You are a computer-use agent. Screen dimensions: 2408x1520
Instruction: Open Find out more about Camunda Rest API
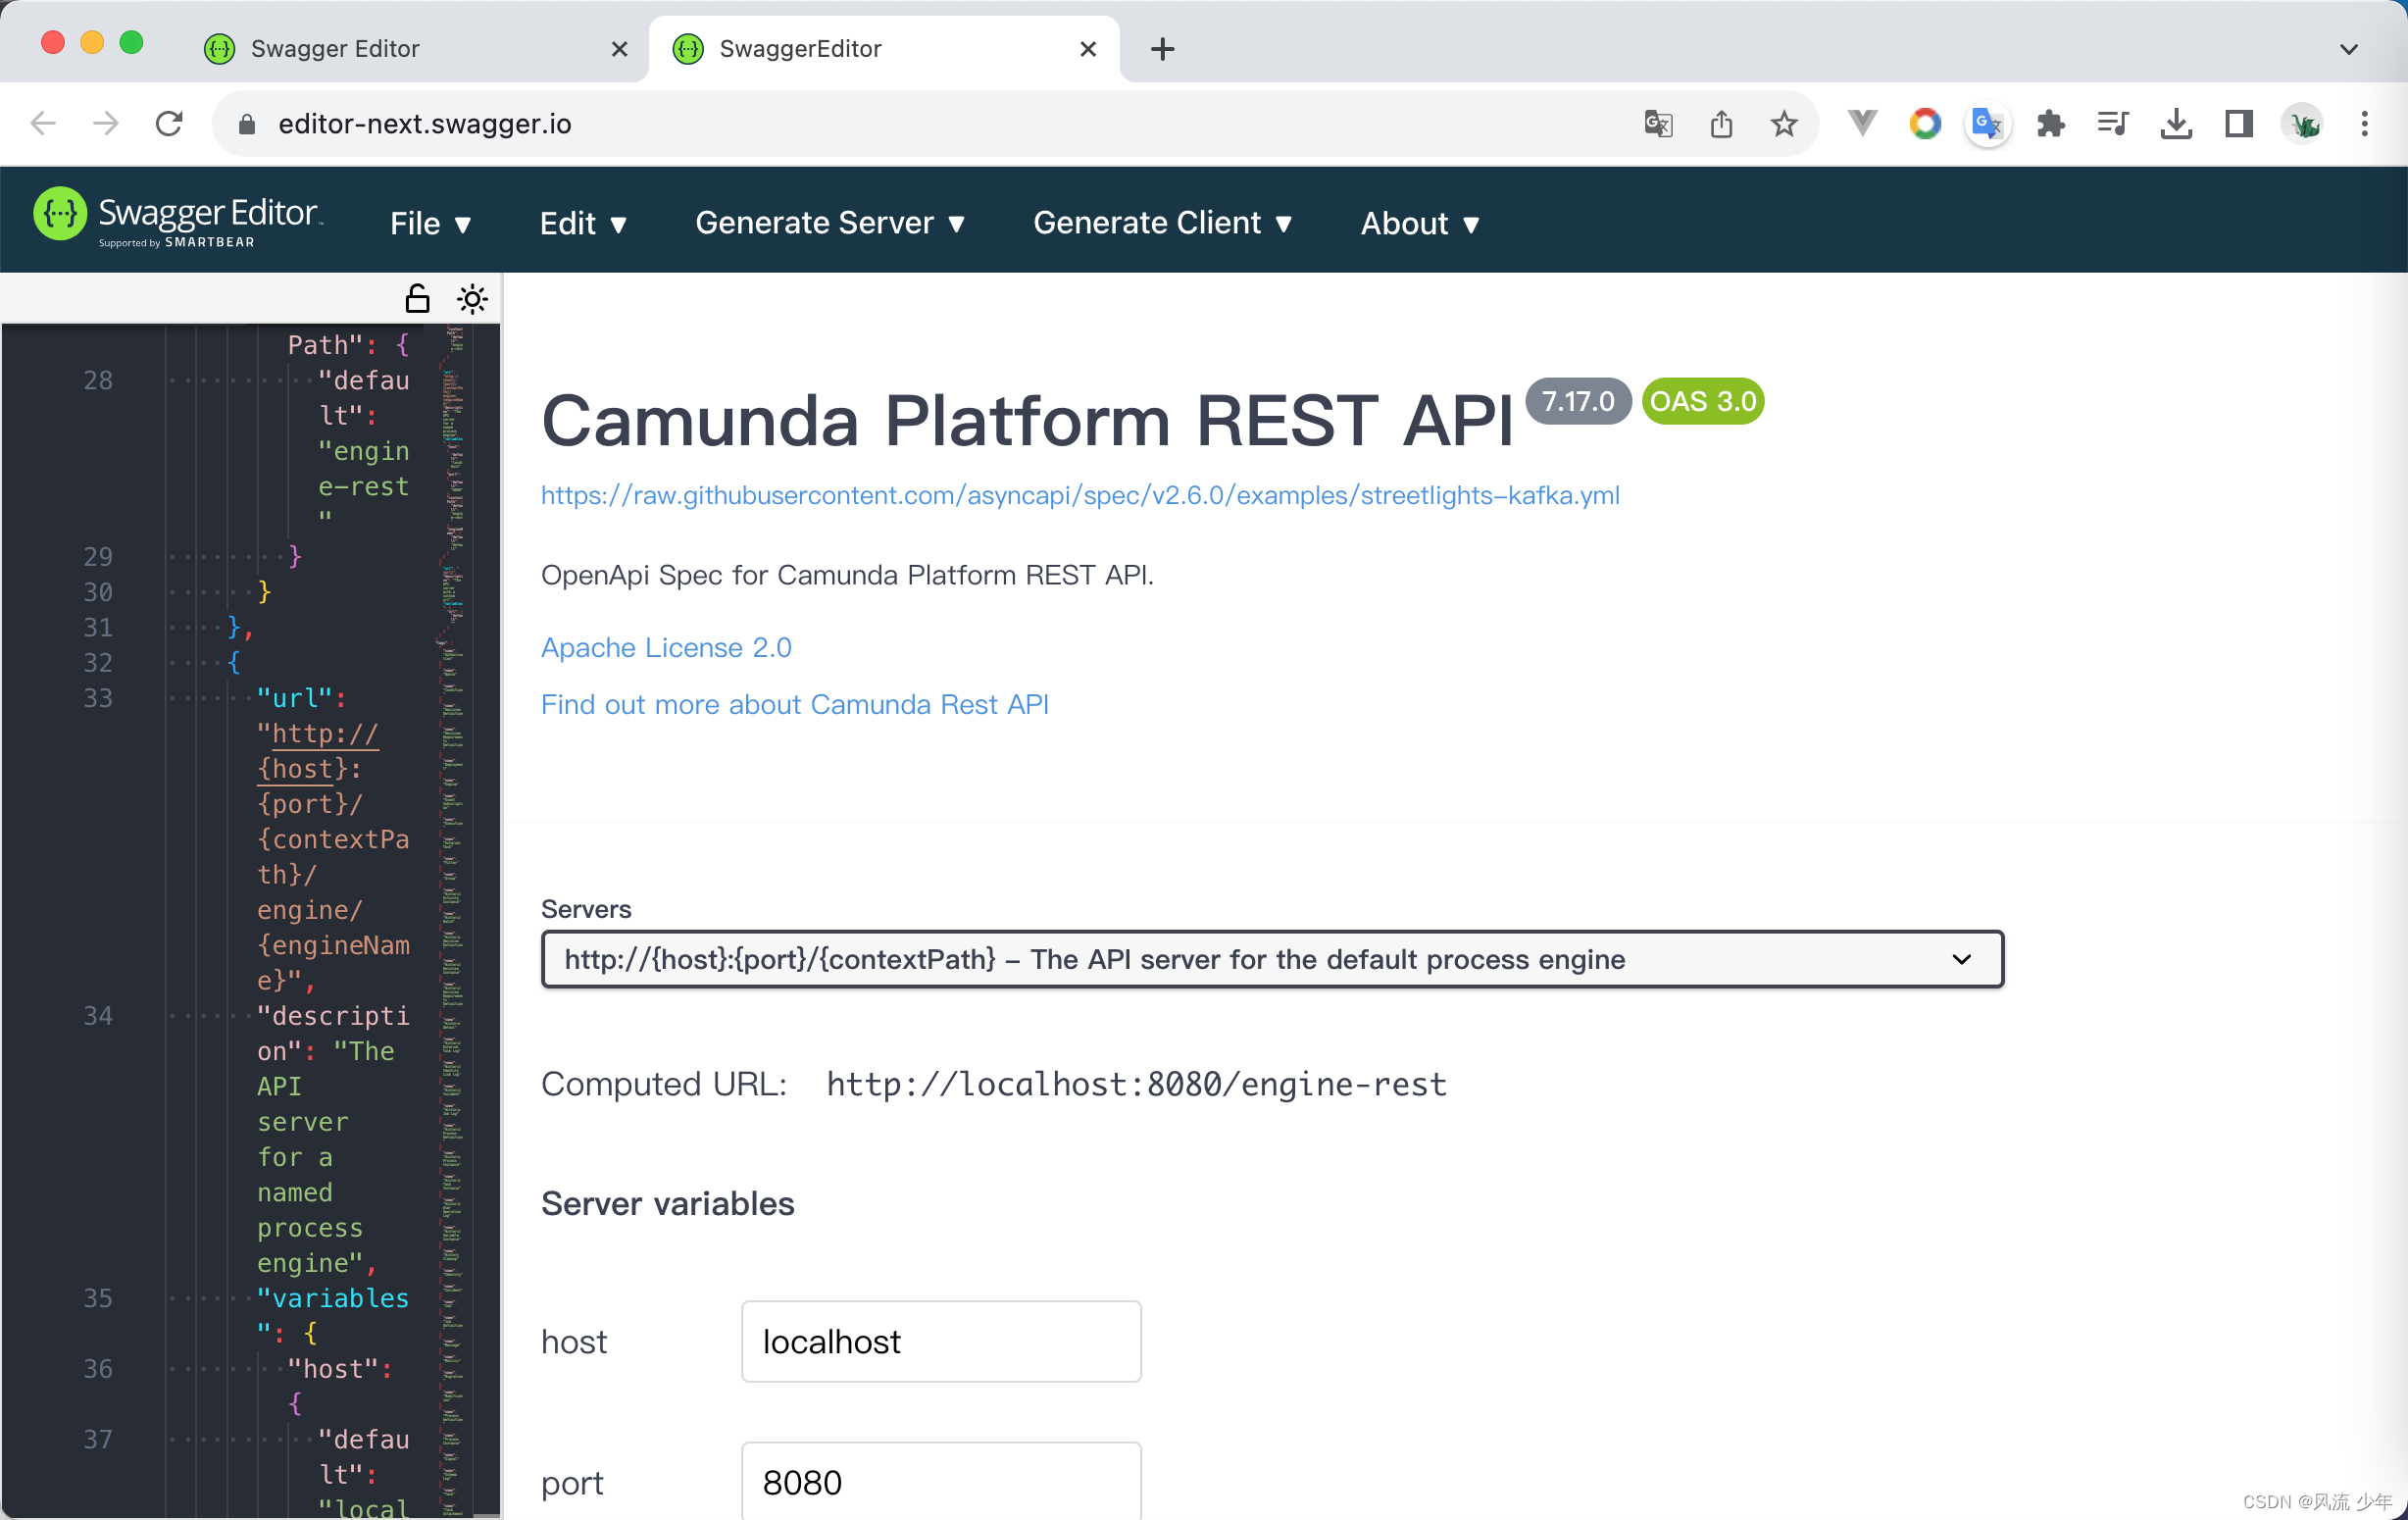pos(795,704)
